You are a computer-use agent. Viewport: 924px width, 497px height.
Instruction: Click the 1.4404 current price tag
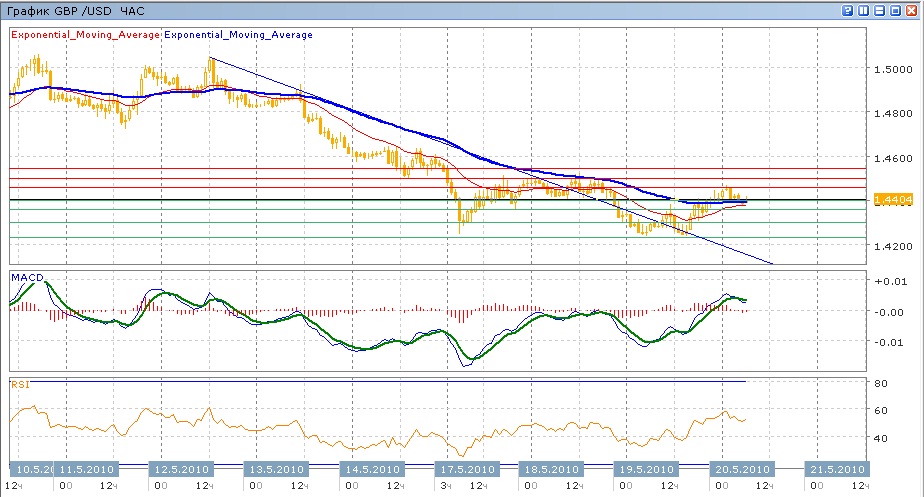pos(892,200)
